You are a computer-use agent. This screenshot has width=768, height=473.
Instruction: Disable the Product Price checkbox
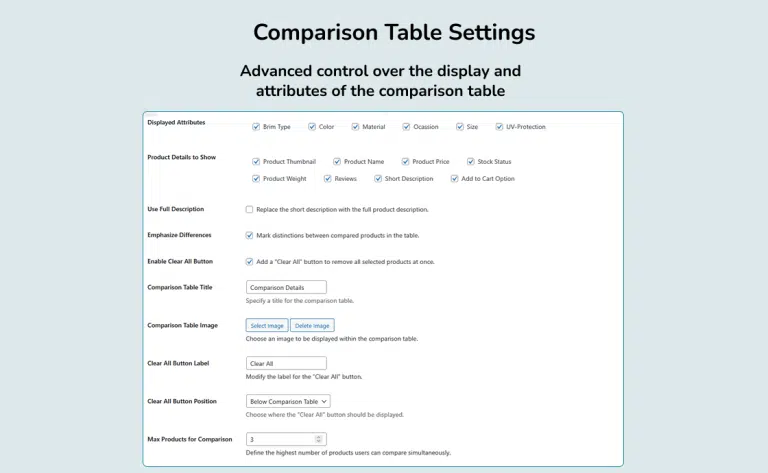(405, 161)
